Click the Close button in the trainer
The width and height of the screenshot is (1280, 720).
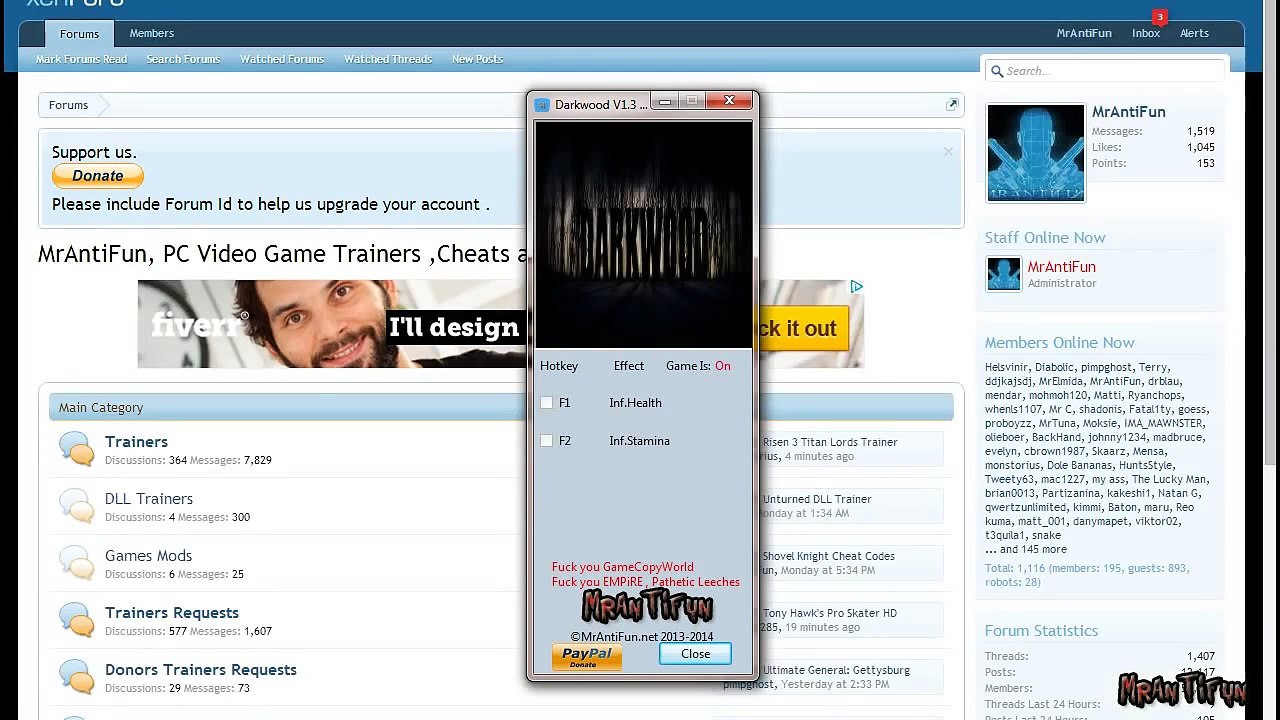[695, 654]
